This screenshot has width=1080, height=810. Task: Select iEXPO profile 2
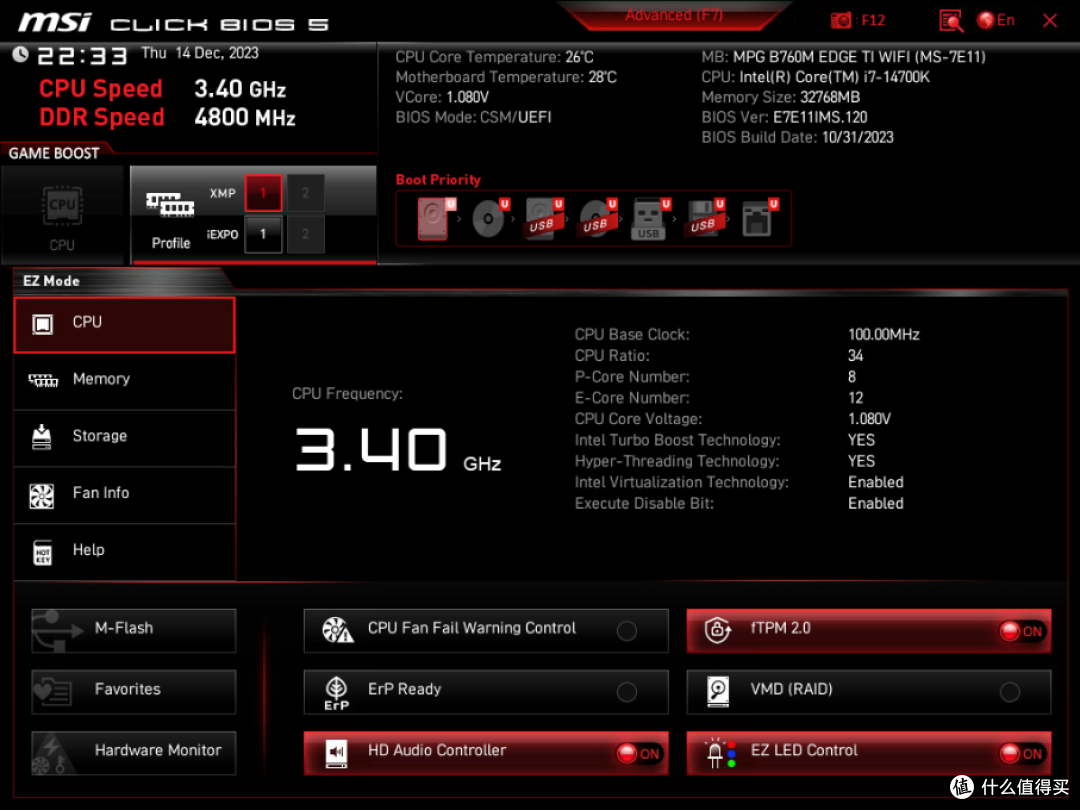[305, 234]
